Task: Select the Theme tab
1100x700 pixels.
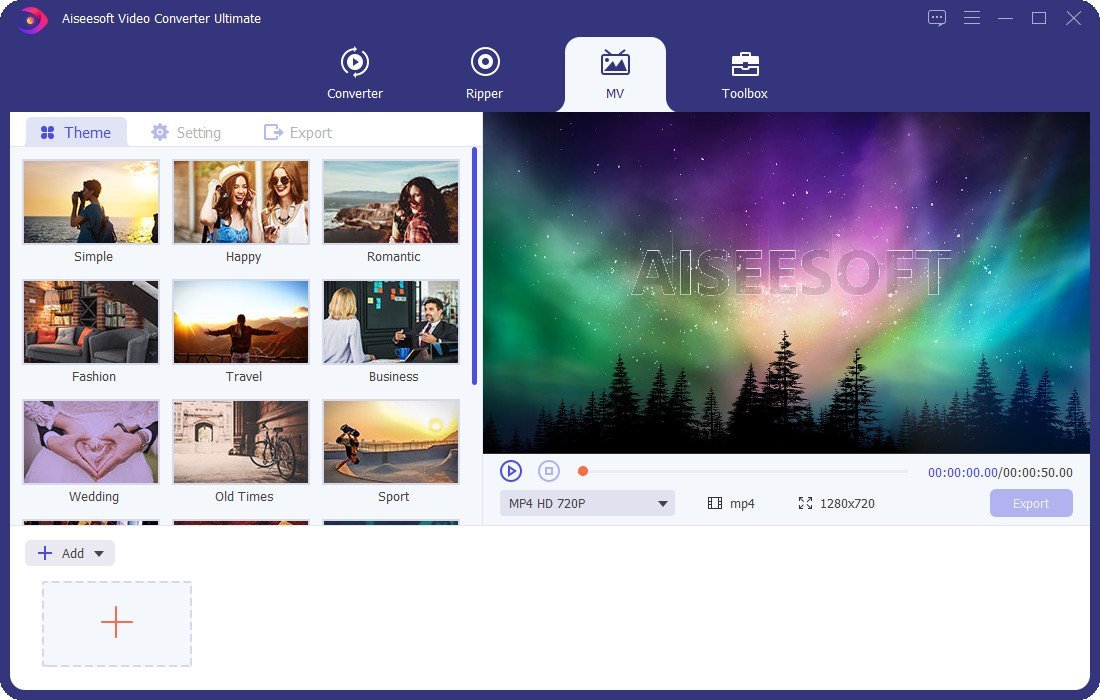Action: pos(76,133)
